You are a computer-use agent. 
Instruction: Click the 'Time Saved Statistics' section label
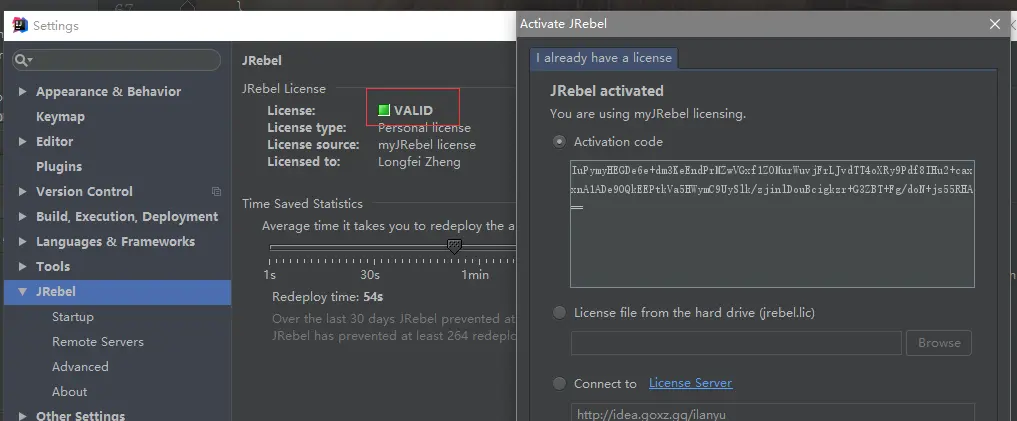[302, 204]
